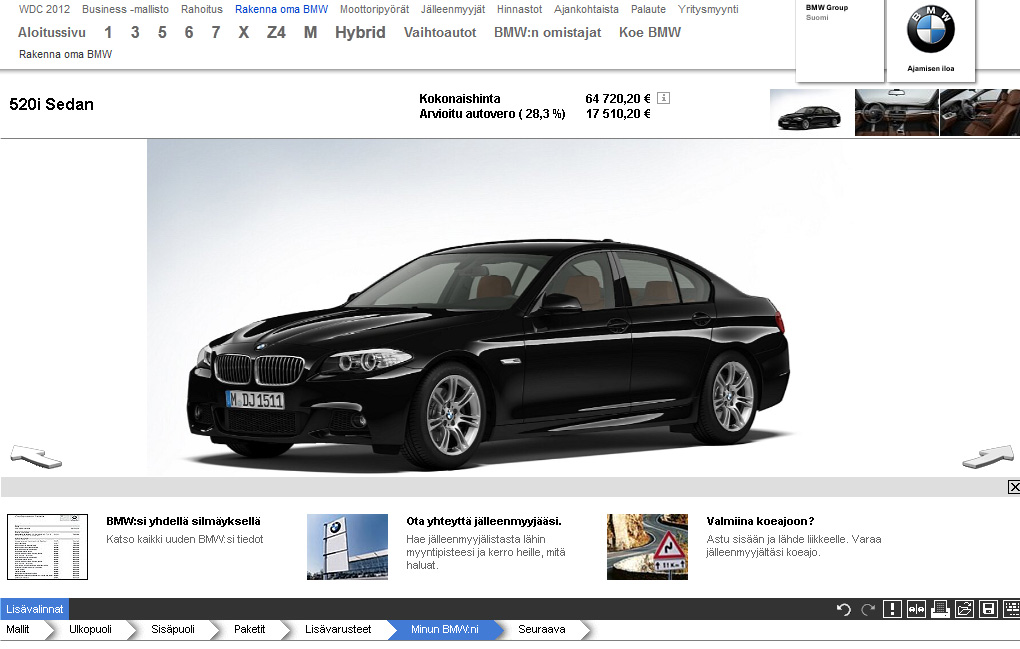Click the price info icon beside Kokonaishinta
The width and height of the screenshot is (1020, 649).
click(663, 98)
